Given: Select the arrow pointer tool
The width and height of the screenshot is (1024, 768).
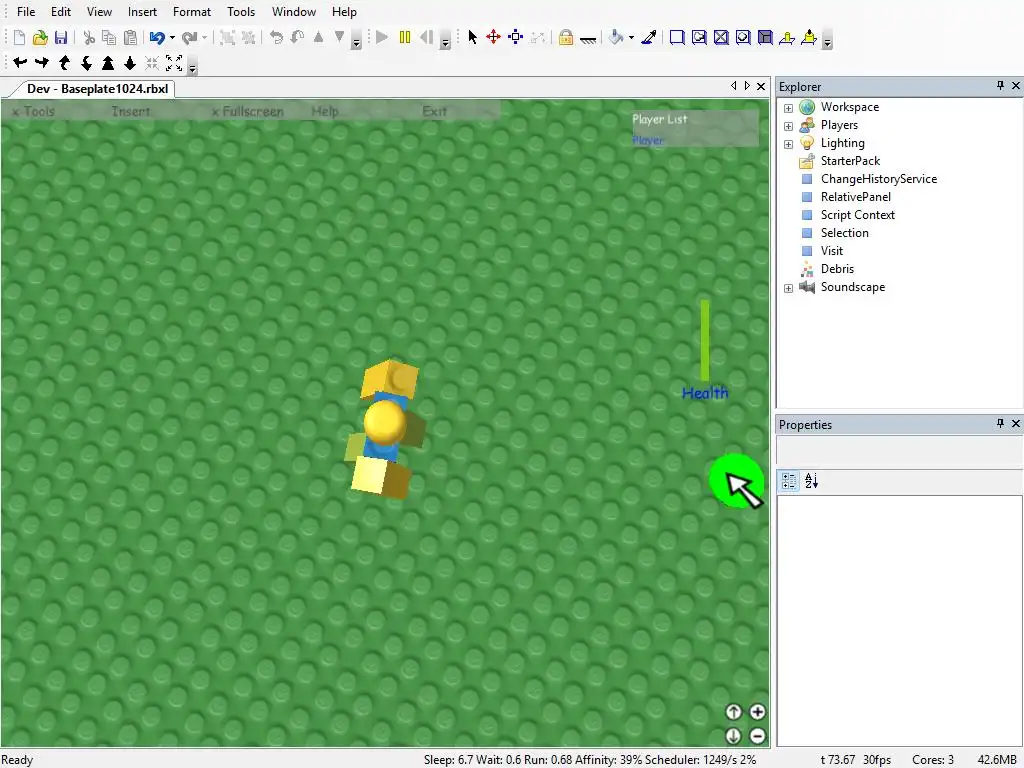Looking at the screenshot, I should click(473, 37).
